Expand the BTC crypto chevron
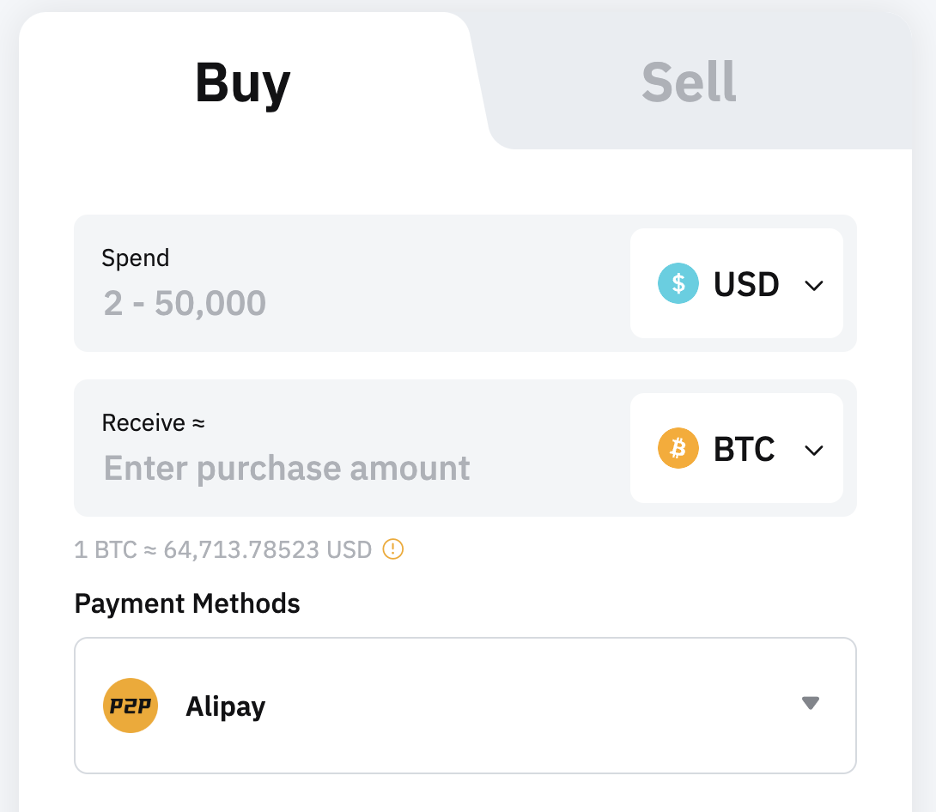Image resolution: width=936 pixels, height=812 pixels. click(814, 450)
